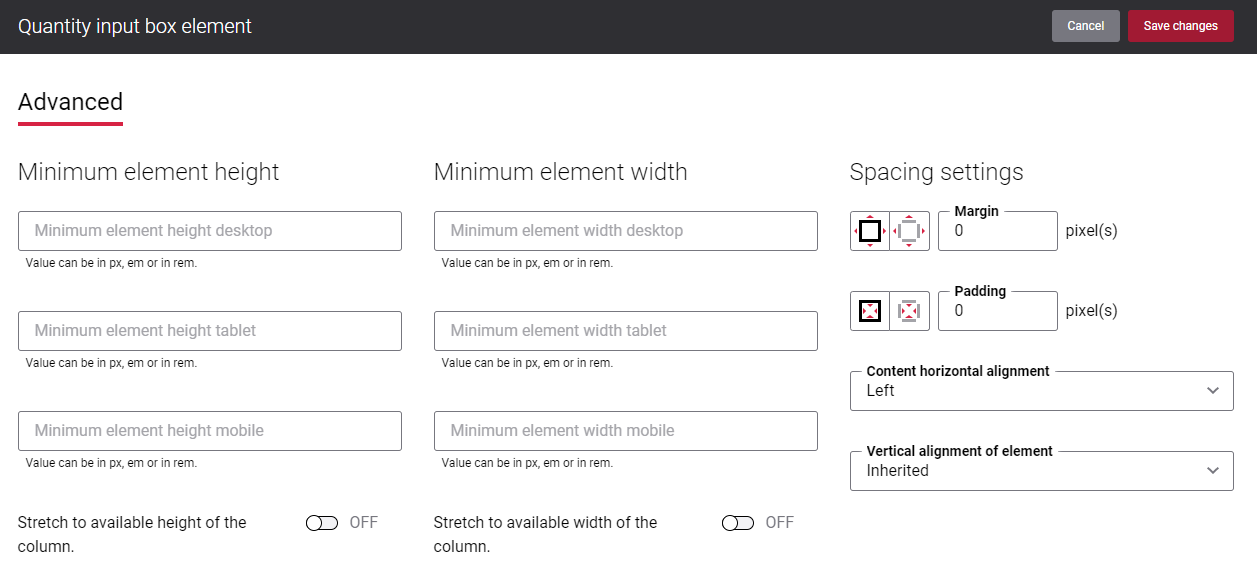Viewport: 1257px width, 581px height.
Task: Select the uniform padding (all sides) icon
Action: (x=869, y=310)
